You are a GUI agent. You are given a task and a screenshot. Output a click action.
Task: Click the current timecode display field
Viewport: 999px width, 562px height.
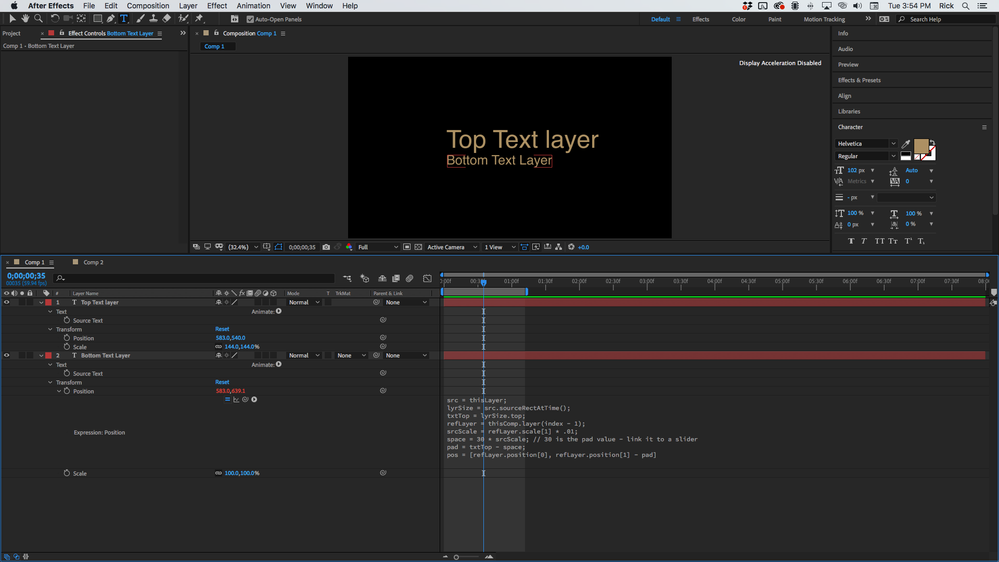(26, 276)
